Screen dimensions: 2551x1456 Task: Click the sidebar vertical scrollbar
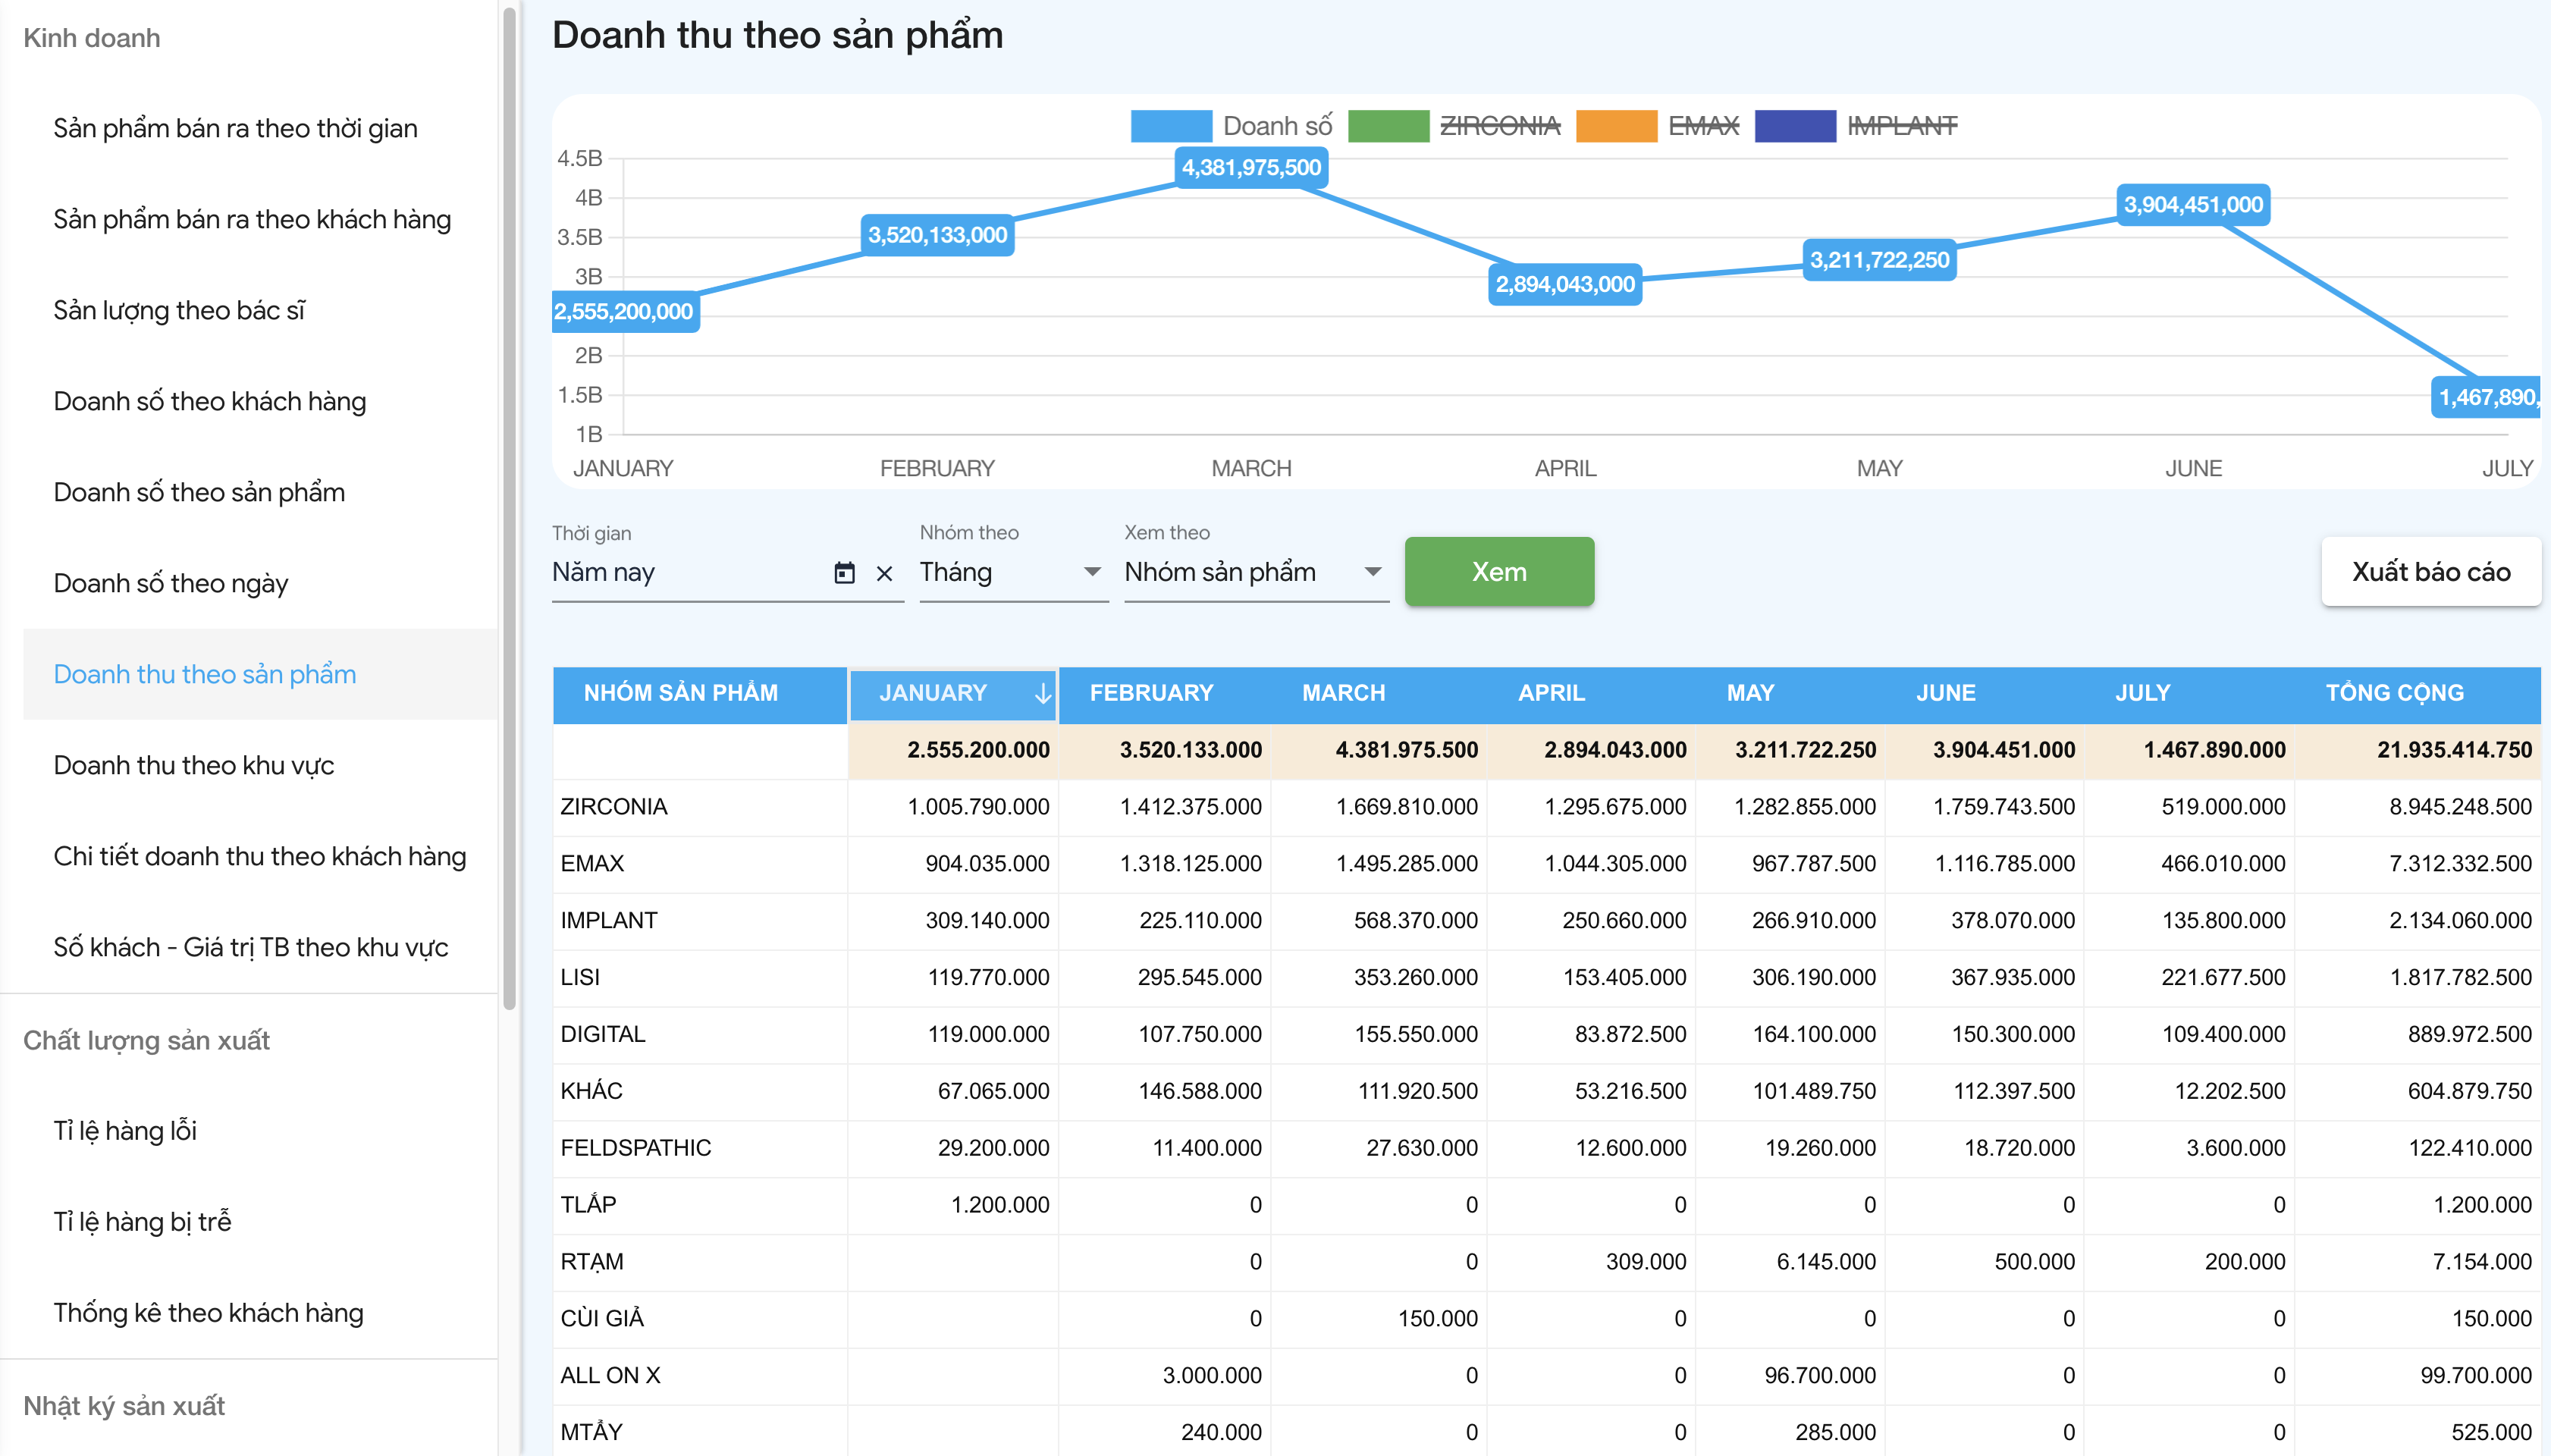point(509,508)
